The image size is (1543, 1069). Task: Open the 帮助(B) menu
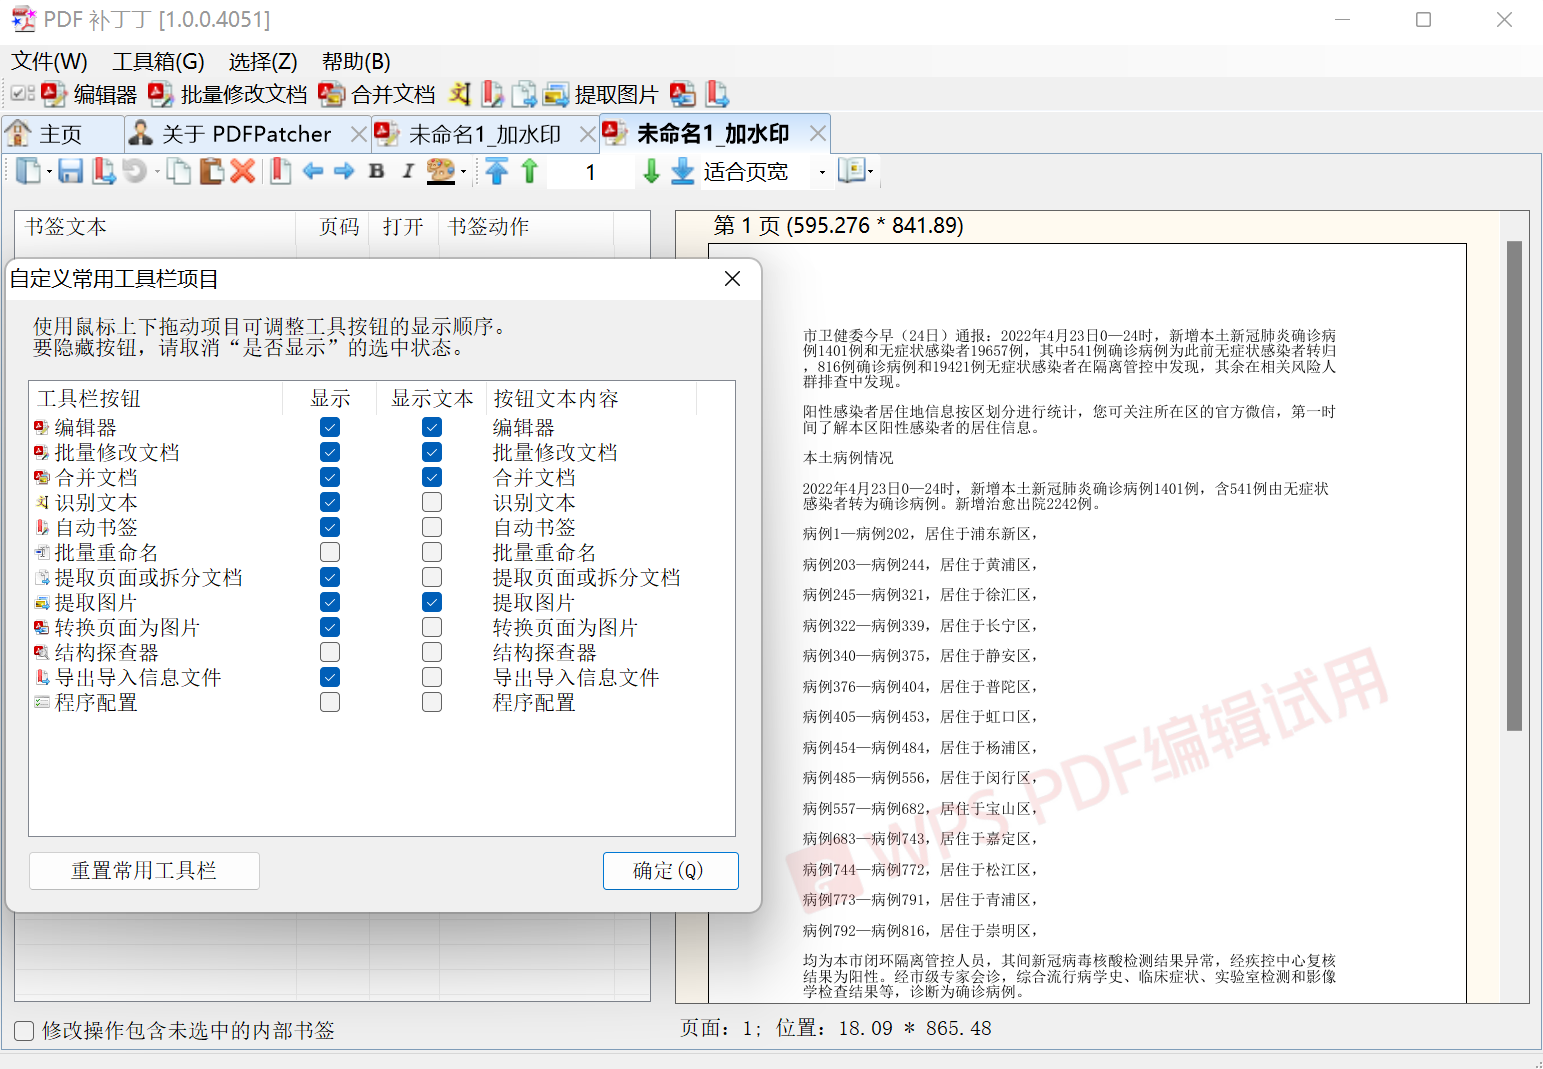click(356, 61)
